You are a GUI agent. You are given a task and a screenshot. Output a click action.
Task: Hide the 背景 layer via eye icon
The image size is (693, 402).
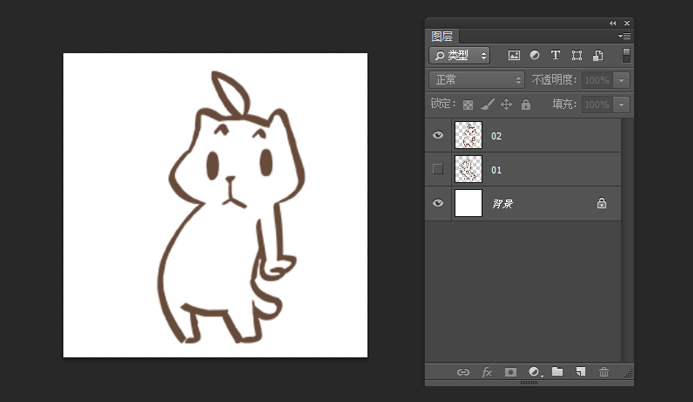pyautogui.click(x=438, y=203)
